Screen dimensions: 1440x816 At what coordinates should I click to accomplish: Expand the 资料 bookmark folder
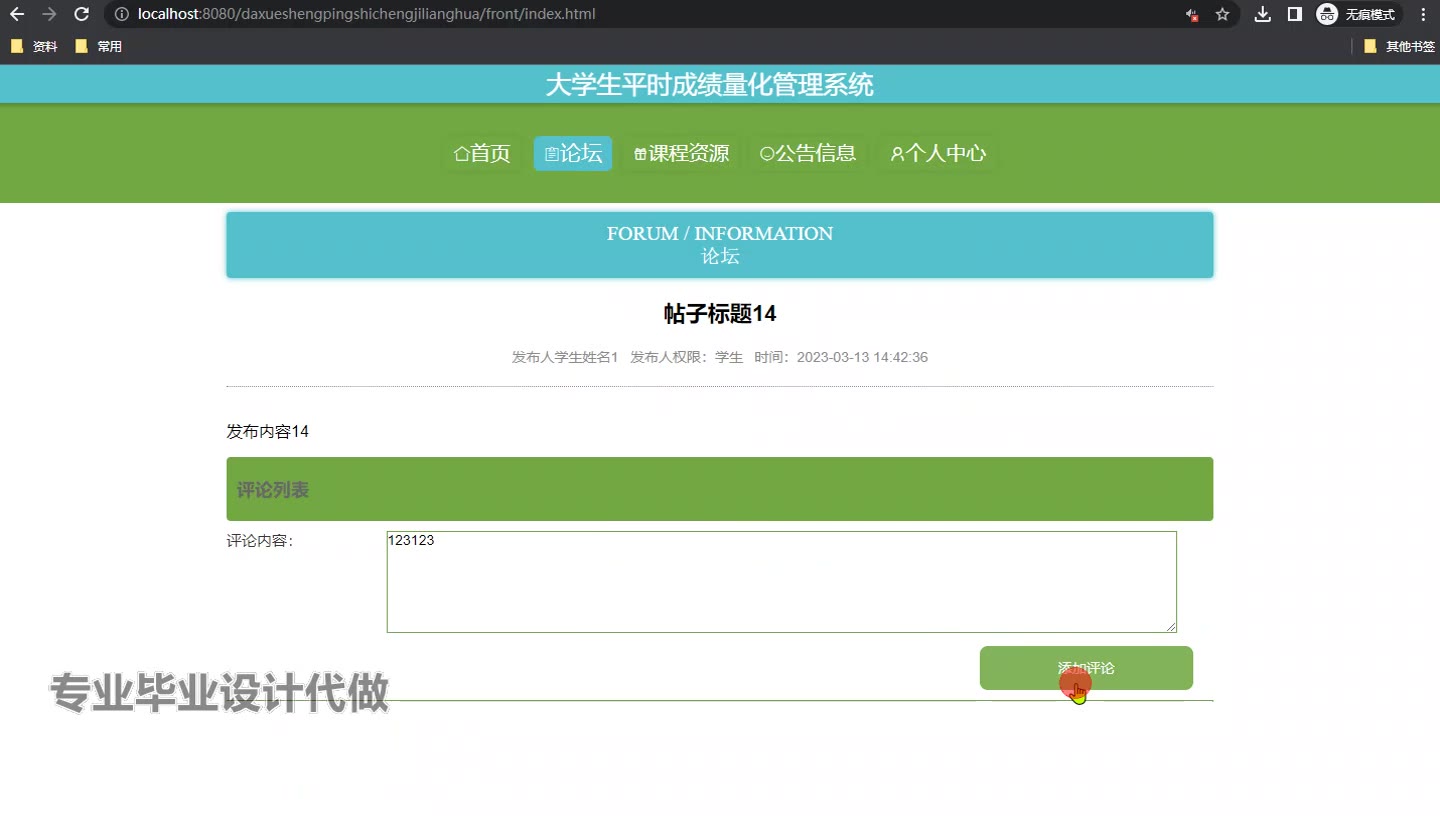tap(35, 46)
